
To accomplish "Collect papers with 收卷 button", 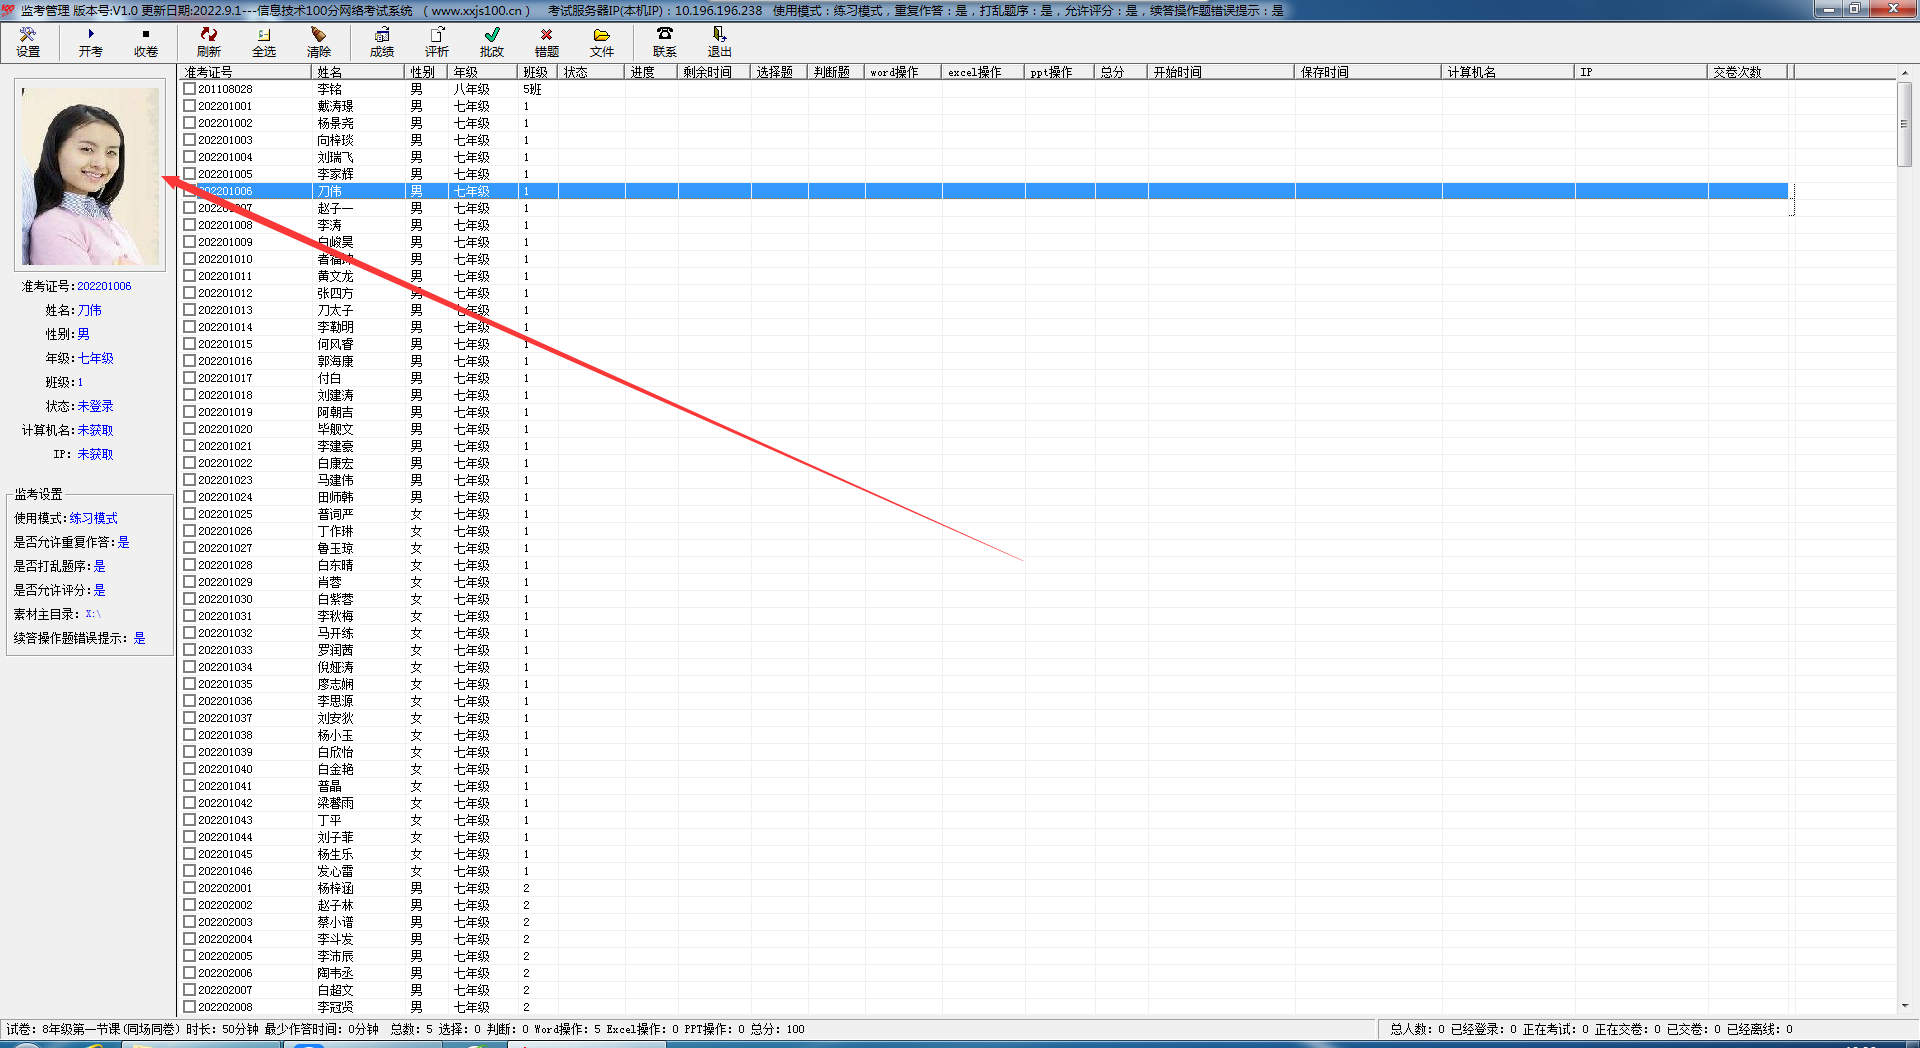I will (146, 42).
